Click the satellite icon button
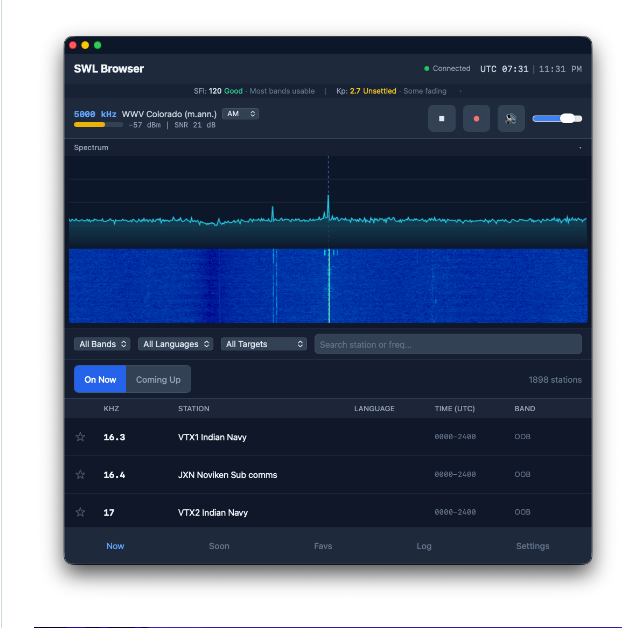This screenshot has height=628, width=628. pos(511,119)
